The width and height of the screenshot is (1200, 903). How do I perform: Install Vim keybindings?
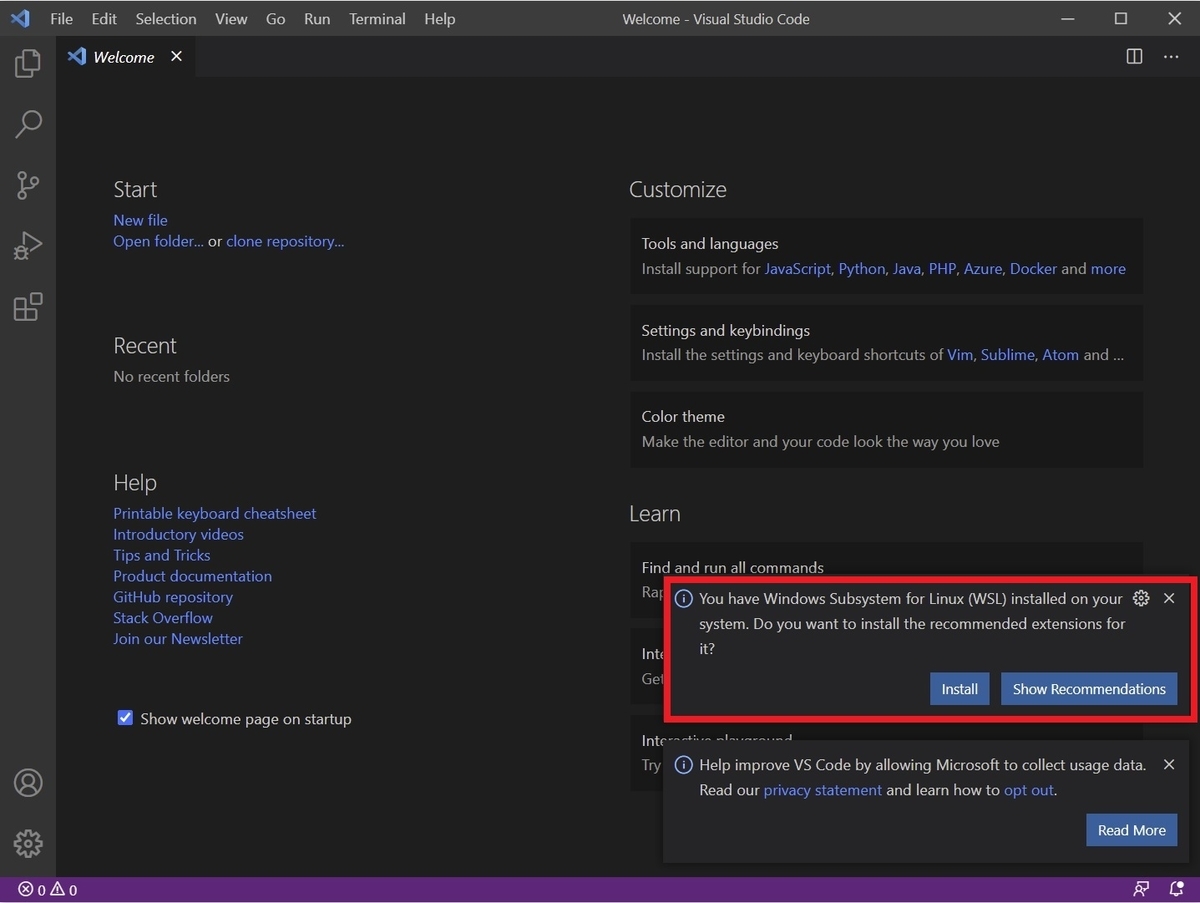(960, 355)
